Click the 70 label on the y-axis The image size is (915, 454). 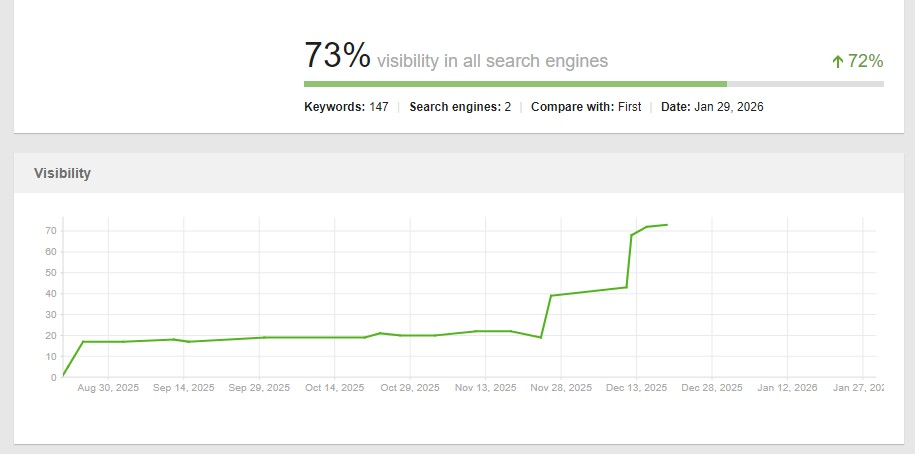coord(48,230)
